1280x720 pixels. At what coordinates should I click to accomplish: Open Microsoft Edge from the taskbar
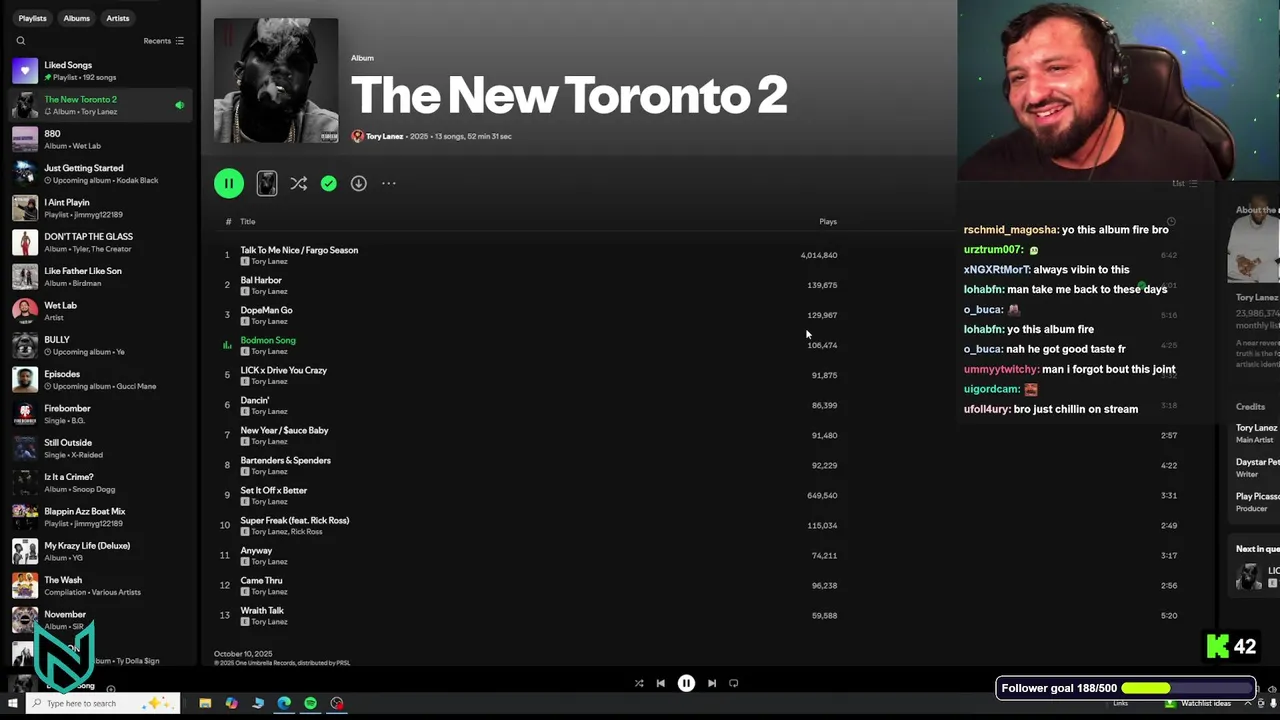[x=284, y=703]
